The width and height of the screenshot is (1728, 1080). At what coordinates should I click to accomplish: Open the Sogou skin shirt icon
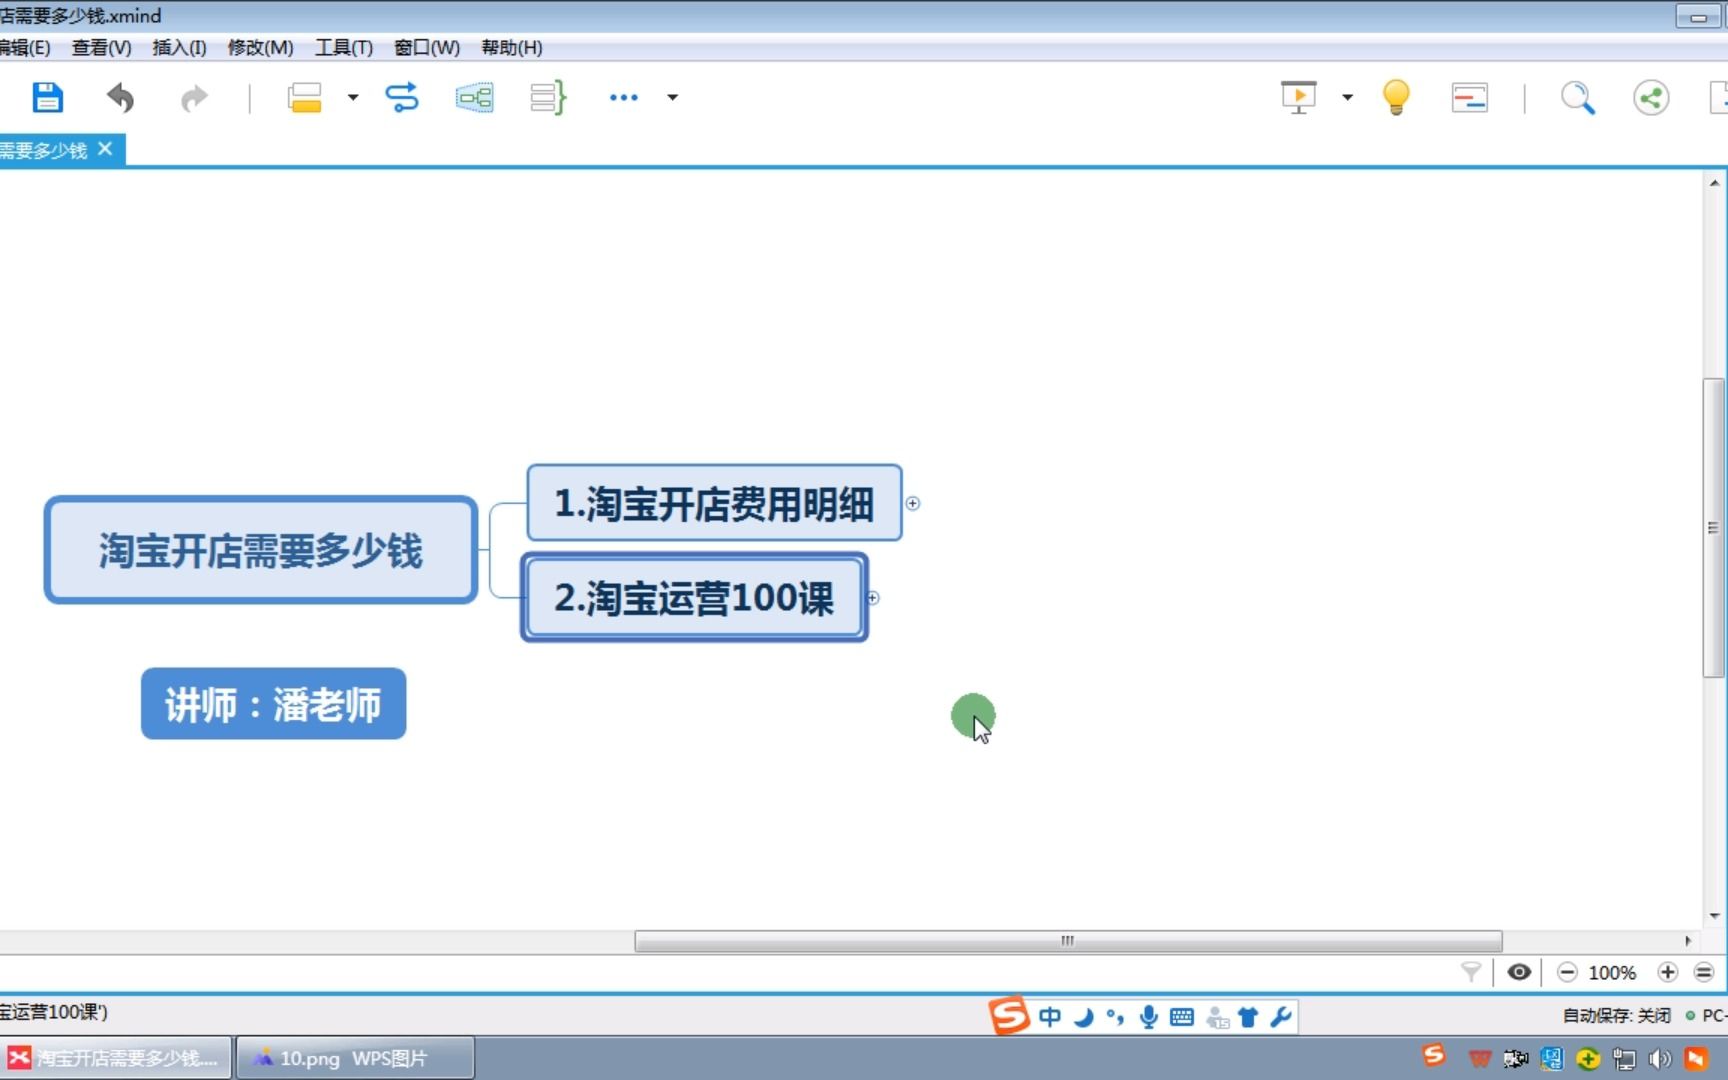[x=1248, y=1017]
